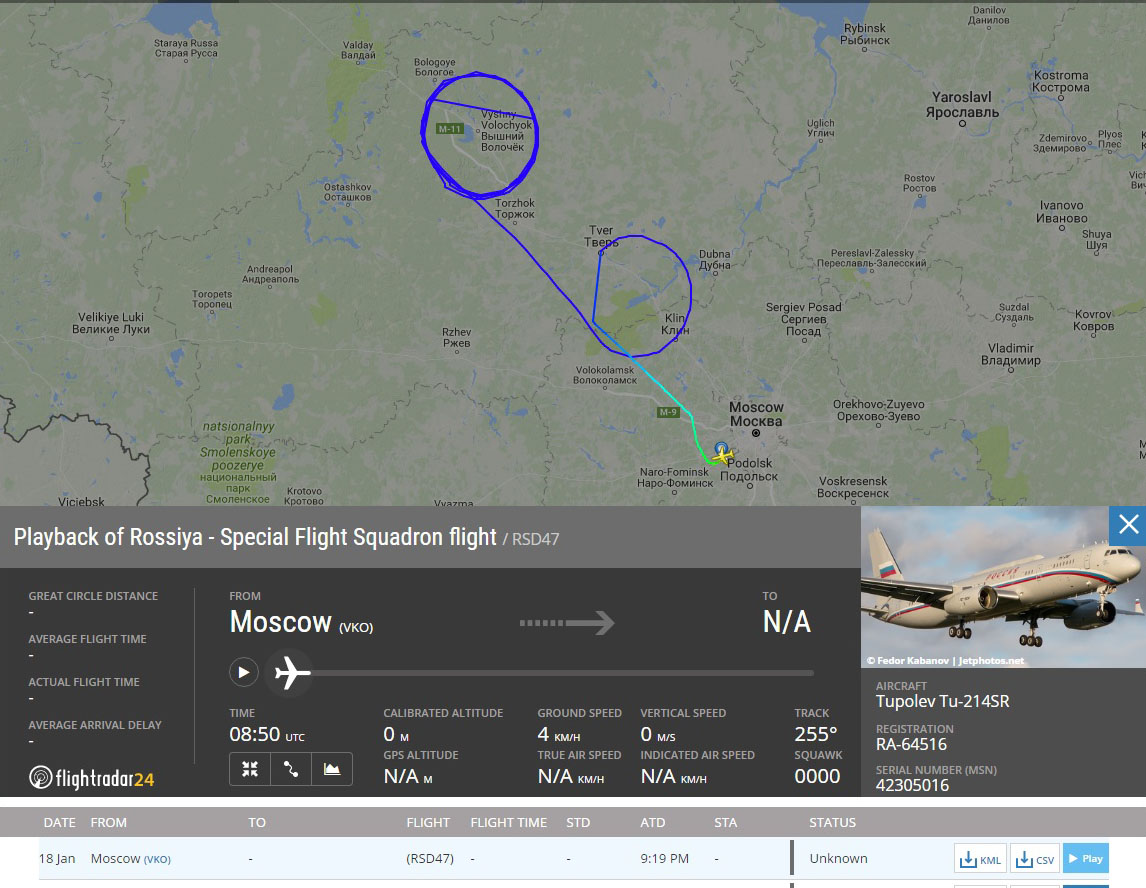Click the FLIGHT column header
This screenshot has width=1146, height=888.
pos(428,823)
